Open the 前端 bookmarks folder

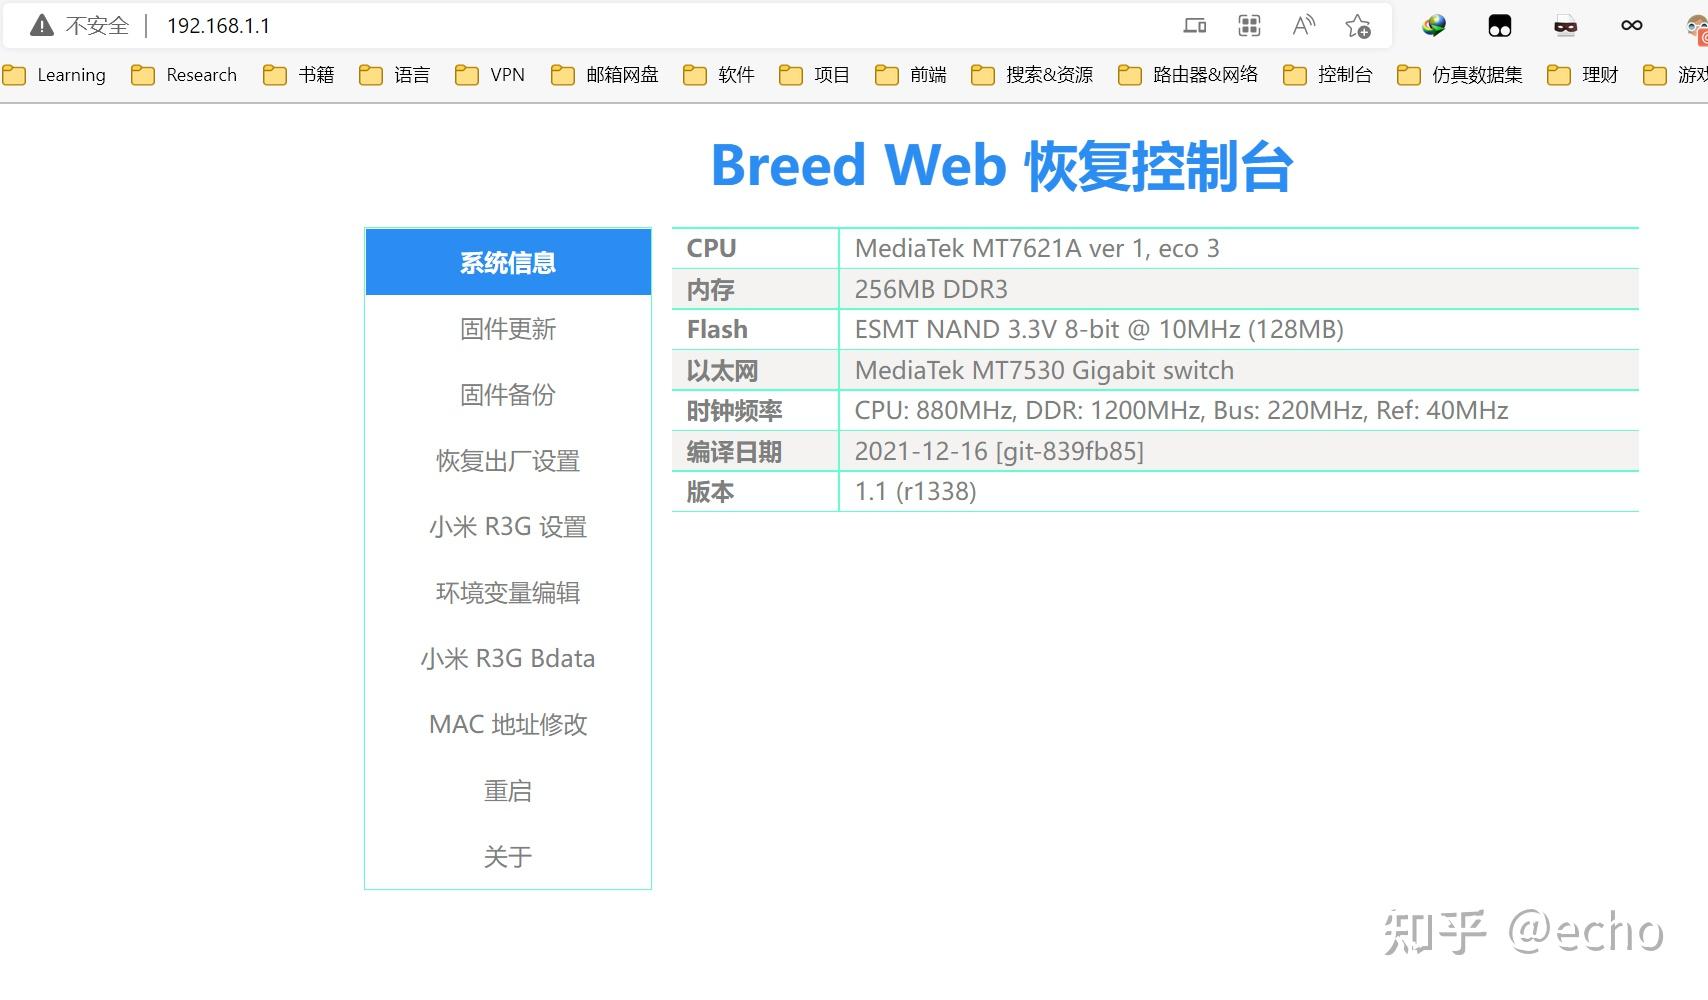pyautogui.click(x=910, y=75)
